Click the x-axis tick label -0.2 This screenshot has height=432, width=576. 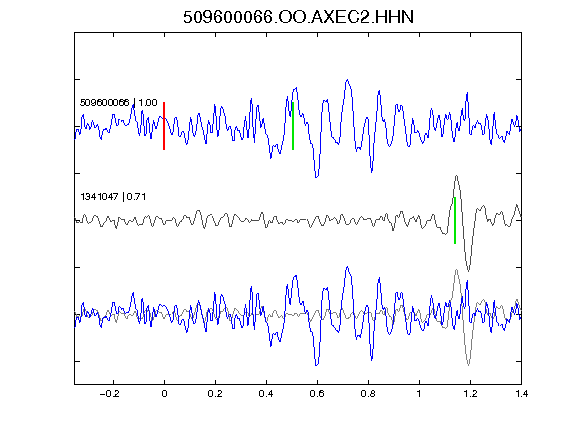click(x=109, y=394)
